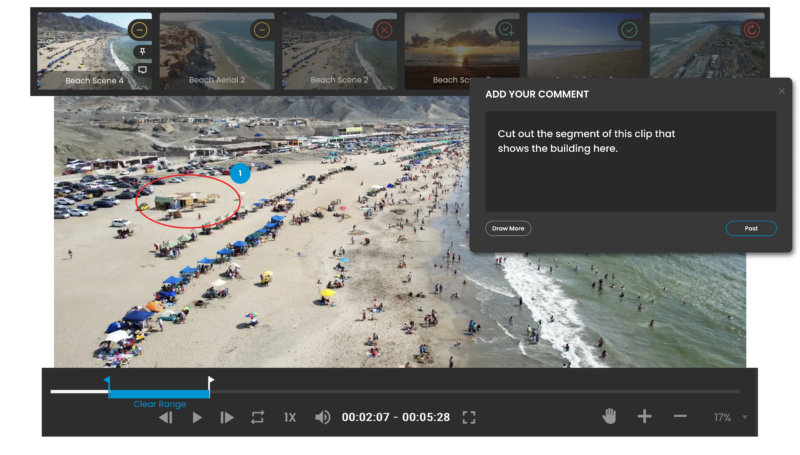The width and height of the screenshot is (800, 455).
Task: Post the comment
Action: coord(751,229)
